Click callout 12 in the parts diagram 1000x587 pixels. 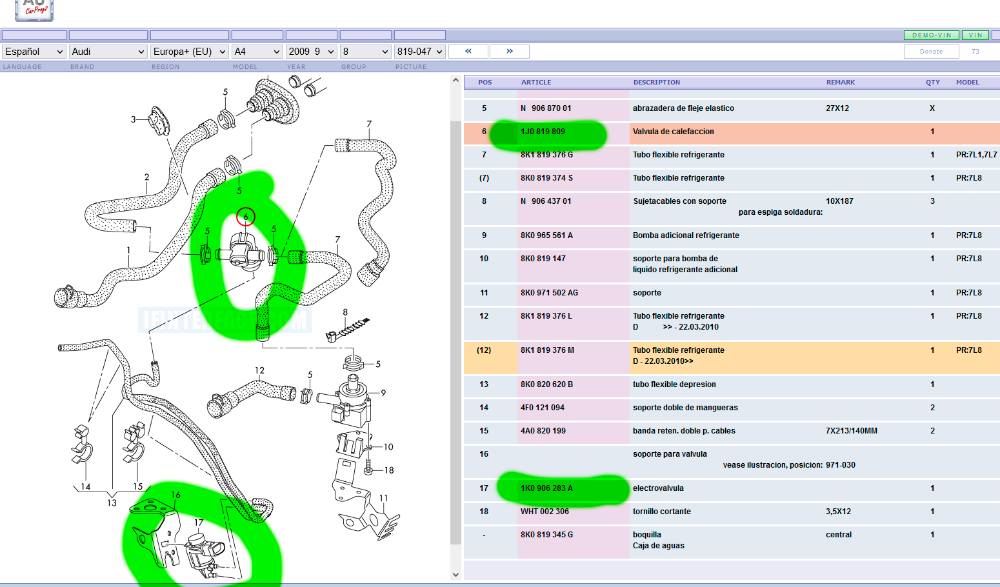tap(260, 371)
